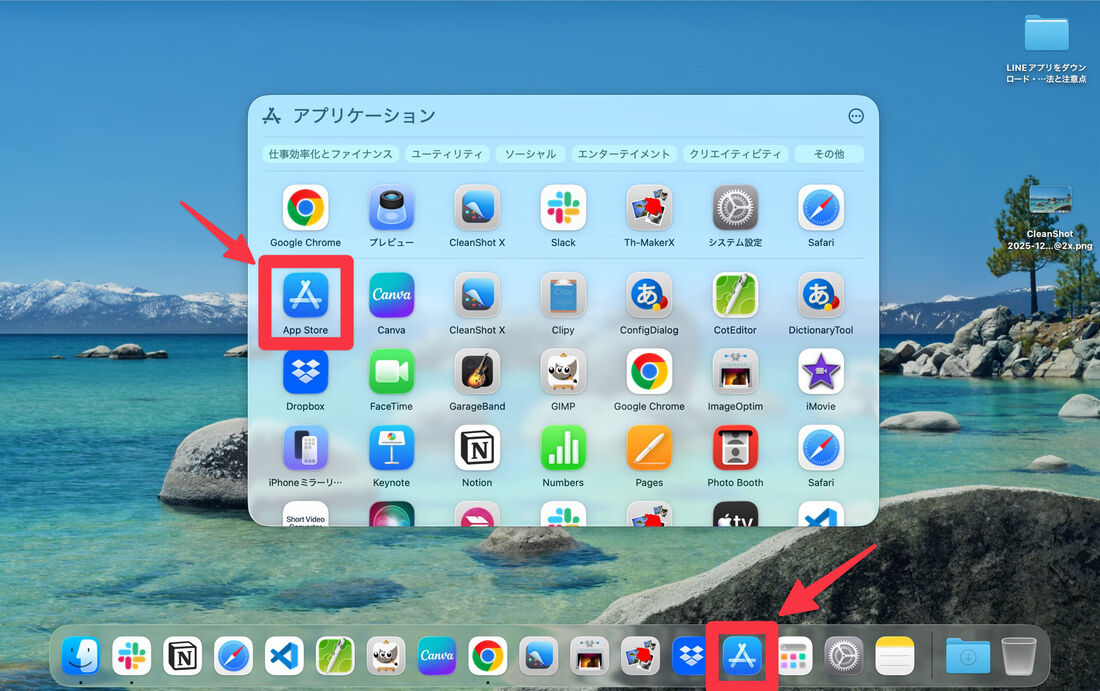Open the ellipsis (…) options menu
Screen dimensions: 1100x691
(856, 116)
